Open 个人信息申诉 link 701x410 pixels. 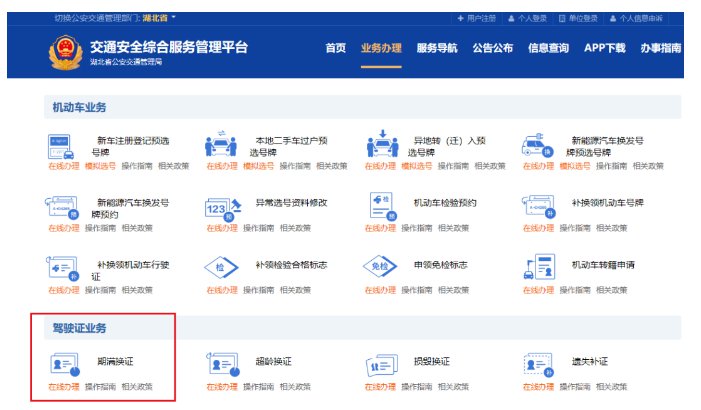pos(636,18)
